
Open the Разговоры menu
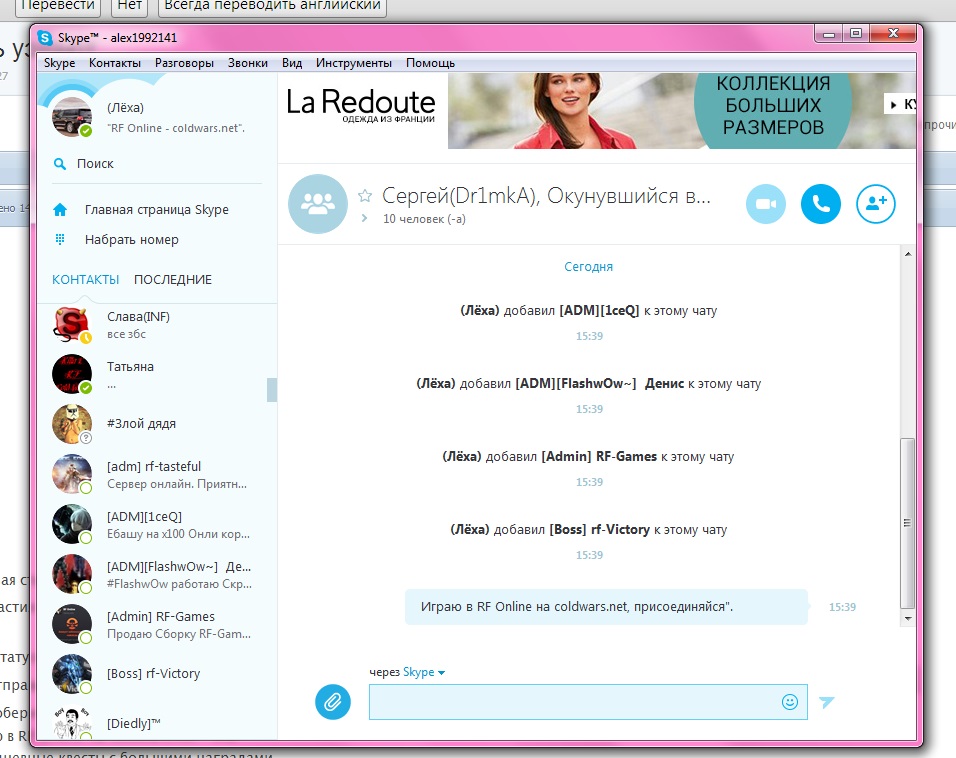(x=184, y=63)
